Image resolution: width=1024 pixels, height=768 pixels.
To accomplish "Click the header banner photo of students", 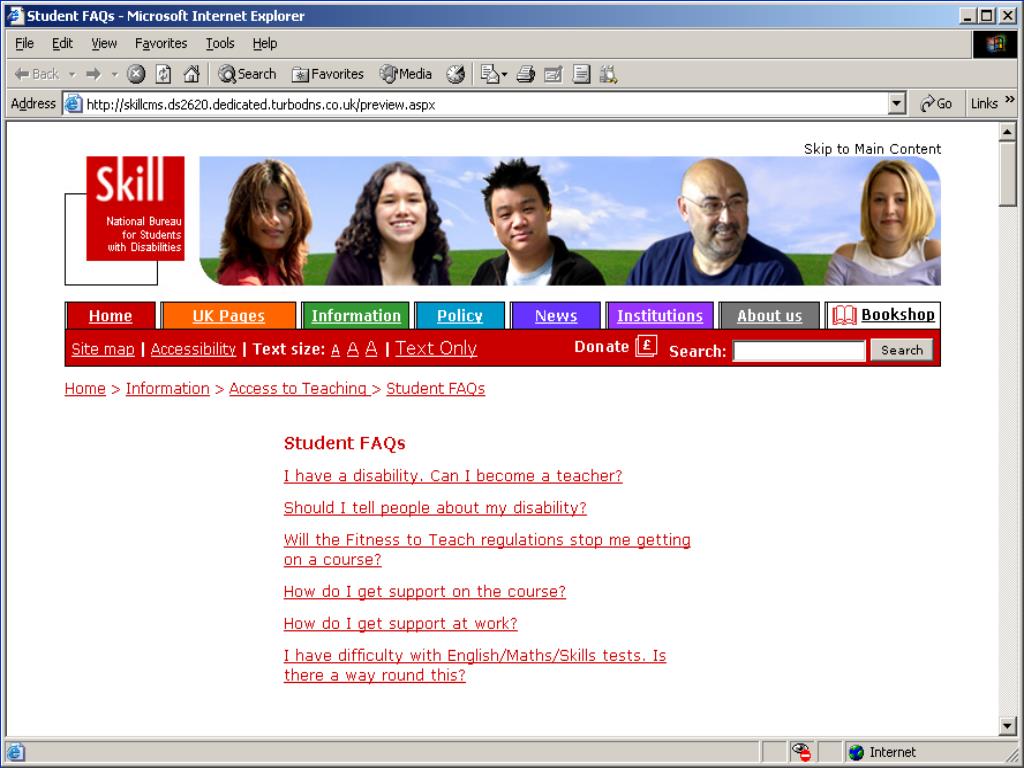I will tap(570, 221).
